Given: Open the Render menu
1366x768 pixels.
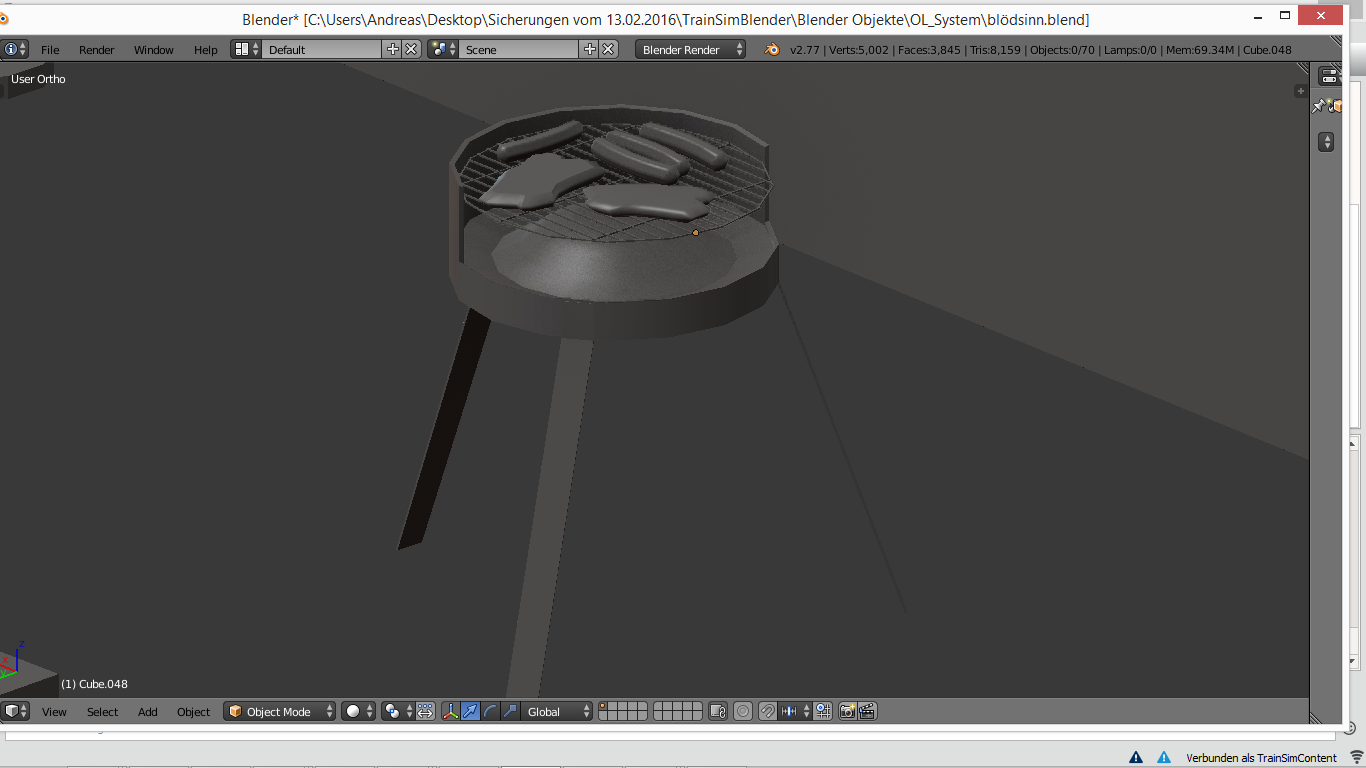Looking at the screenshot, I should [97, 50].
